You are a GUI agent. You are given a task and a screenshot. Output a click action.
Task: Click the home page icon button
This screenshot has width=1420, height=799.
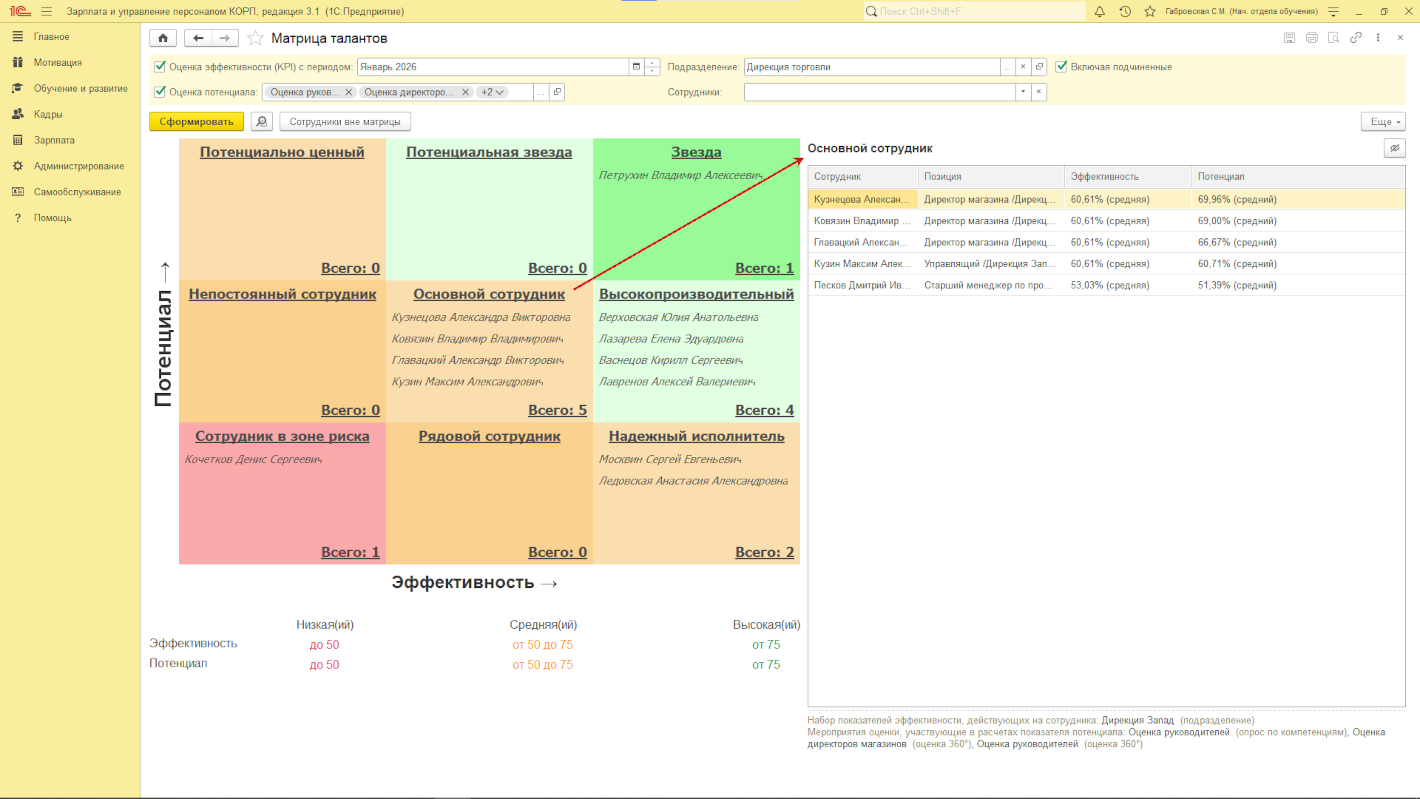pyautogui.click(x=163, y=38)
